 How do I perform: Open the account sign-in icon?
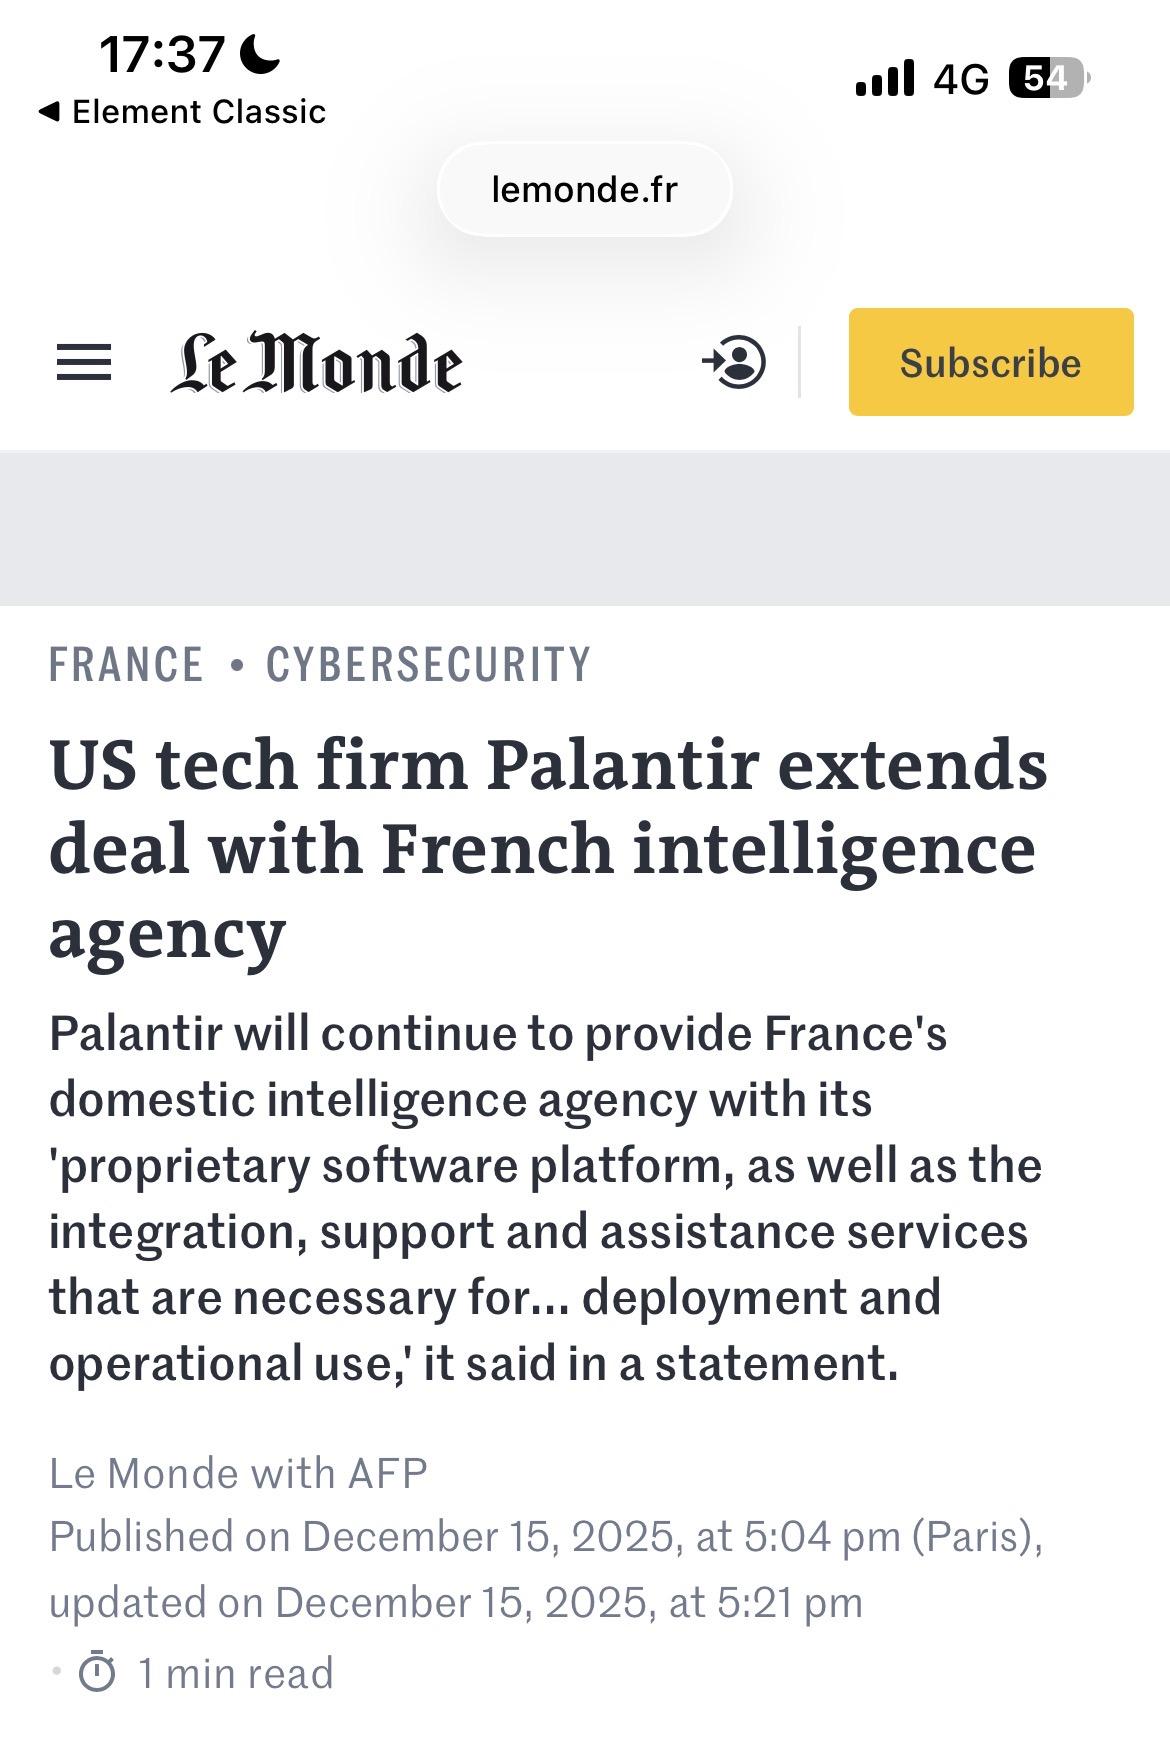(734, 362)
